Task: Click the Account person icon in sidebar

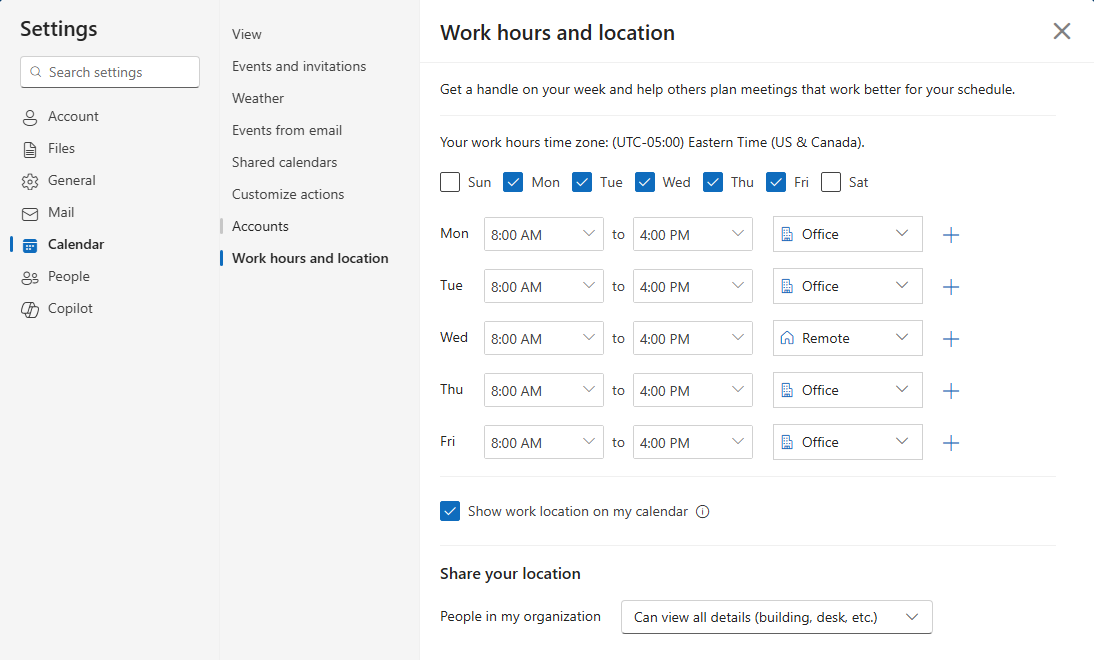Action: 30,117
